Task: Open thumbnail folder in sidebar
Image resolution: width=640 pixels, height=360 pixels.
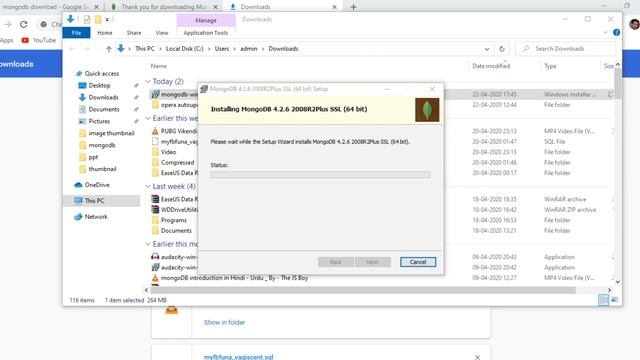Action: click(x=102, y=169)
